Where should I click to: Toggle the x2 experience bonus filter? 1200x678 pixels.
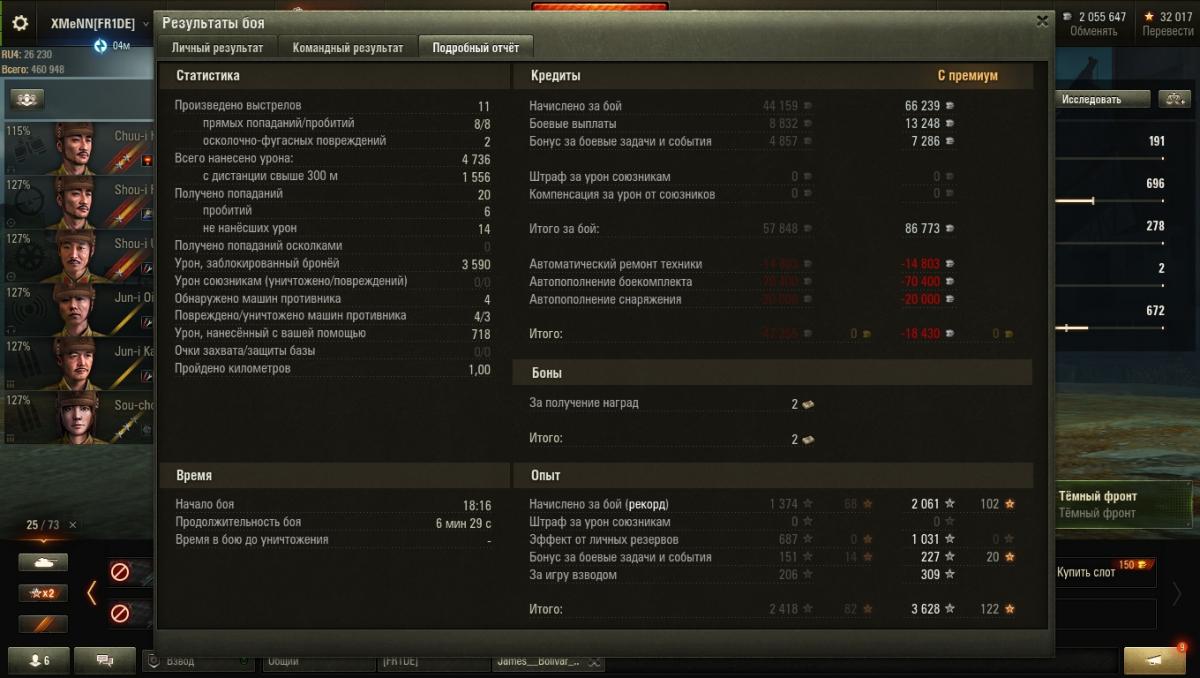click(43, 593)
